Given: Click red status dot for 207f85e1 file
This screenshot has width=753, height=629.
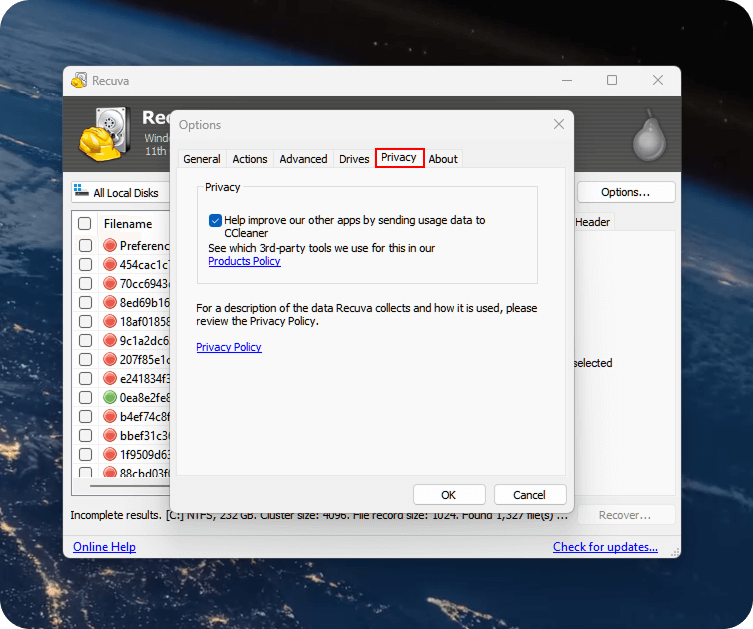Looking at the screenshot, I should pyautogui.click(x=110, y=359).
